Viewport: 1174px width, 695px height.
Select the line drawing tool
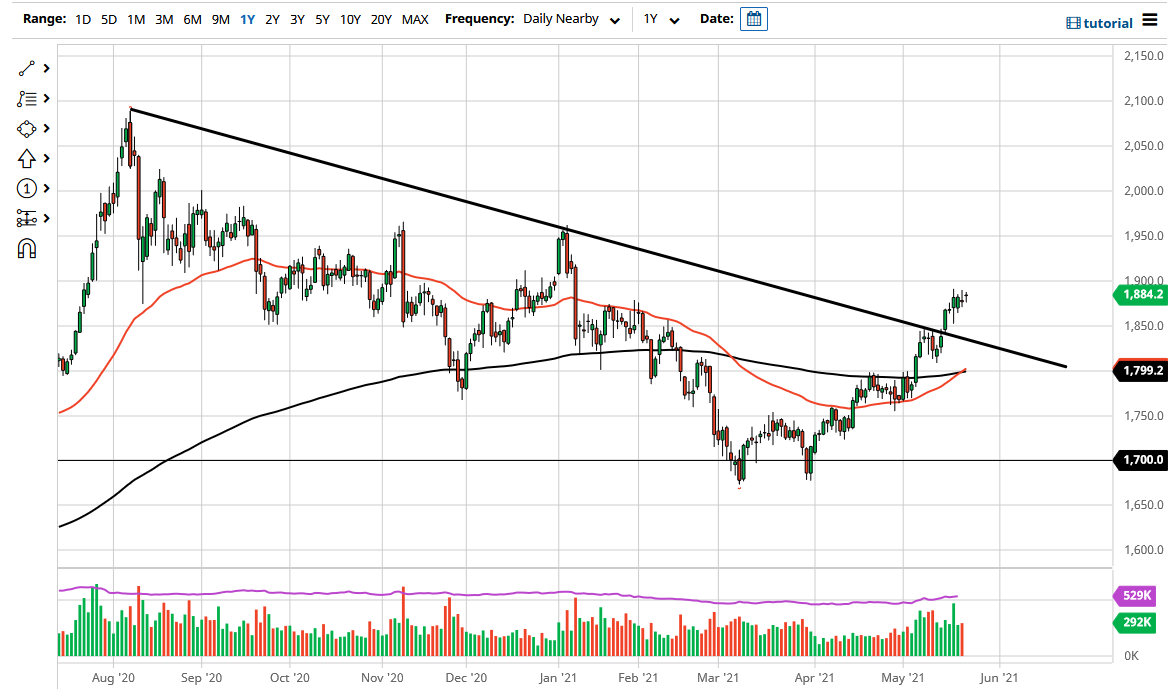tap(26, 68)
